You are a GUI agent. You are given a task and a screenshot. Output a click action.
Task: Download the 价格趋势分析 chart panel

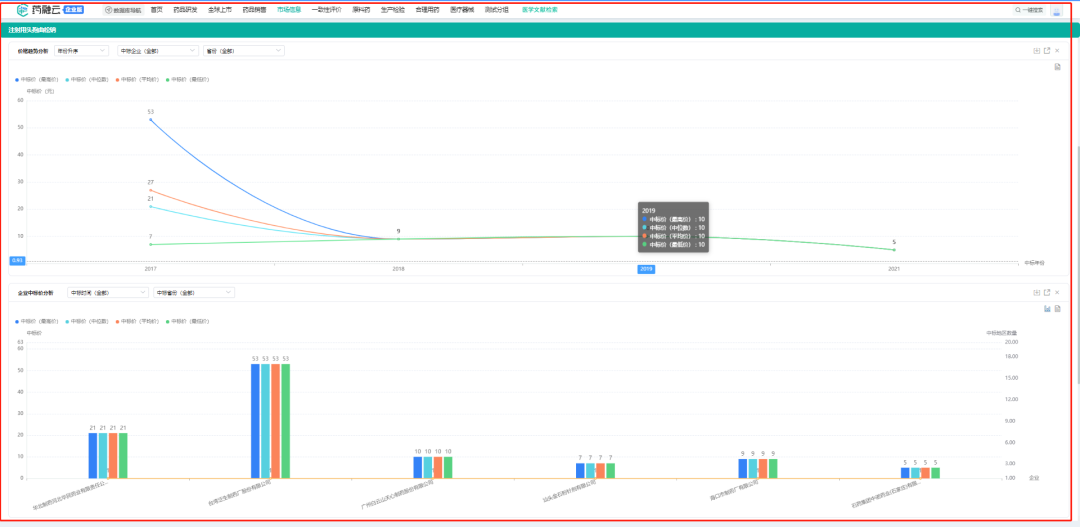(1037, 51)
